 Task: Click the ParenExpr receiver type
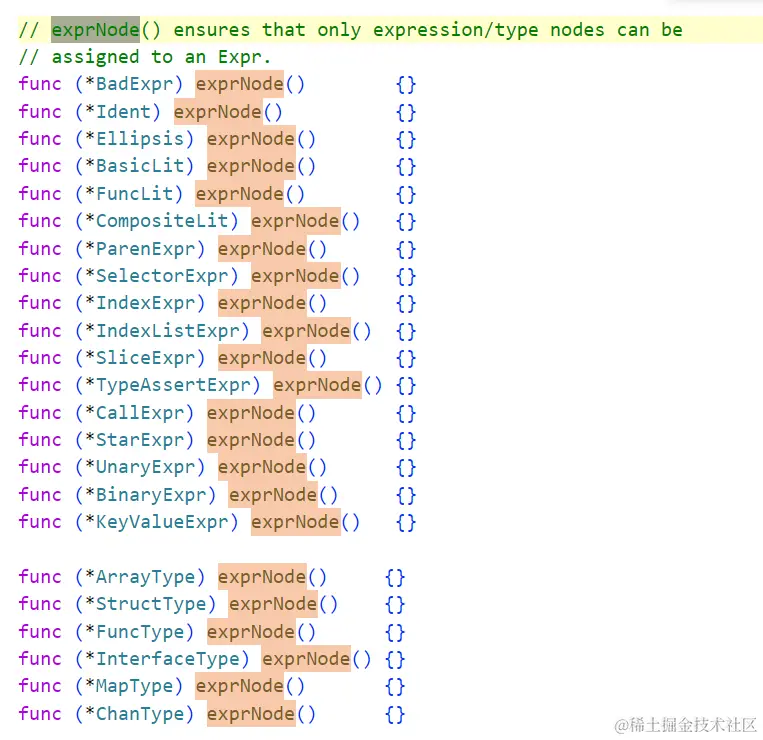click(145, 249)
